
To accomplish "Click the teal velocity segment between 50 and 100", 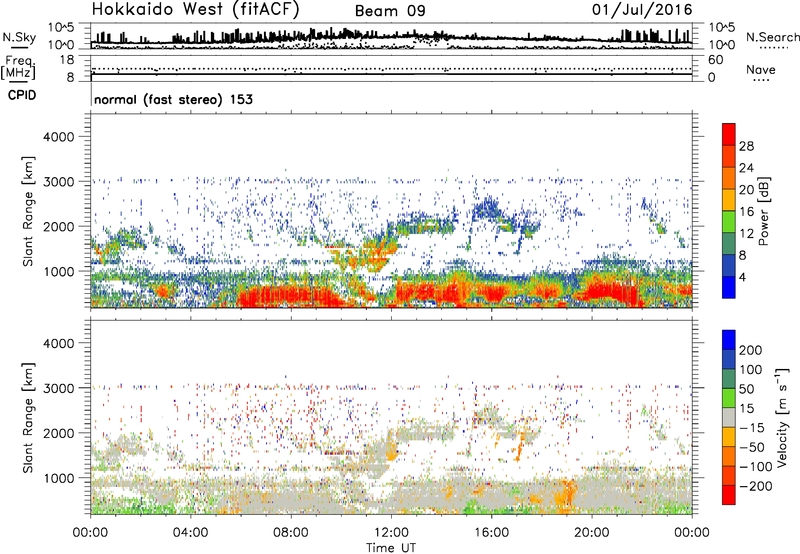I will click(x=729, y=379).
